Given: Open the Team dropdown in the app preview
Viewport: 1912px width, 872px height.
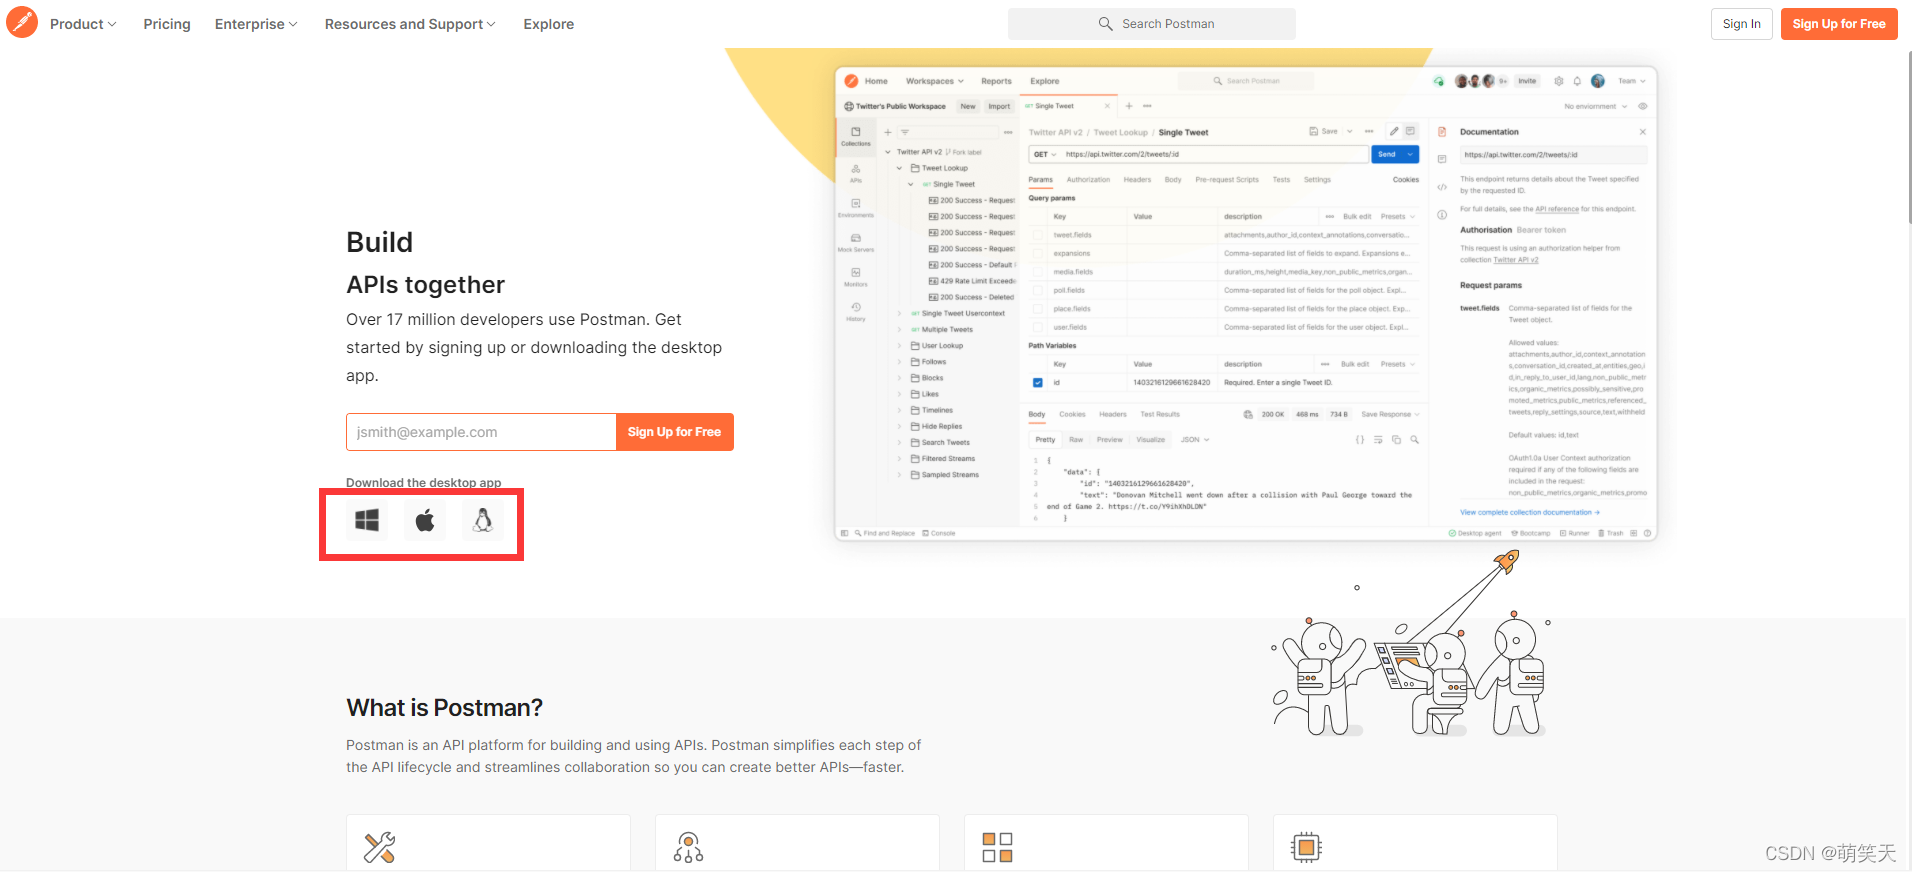Looking at the screenshot, I should point(1632,81).
